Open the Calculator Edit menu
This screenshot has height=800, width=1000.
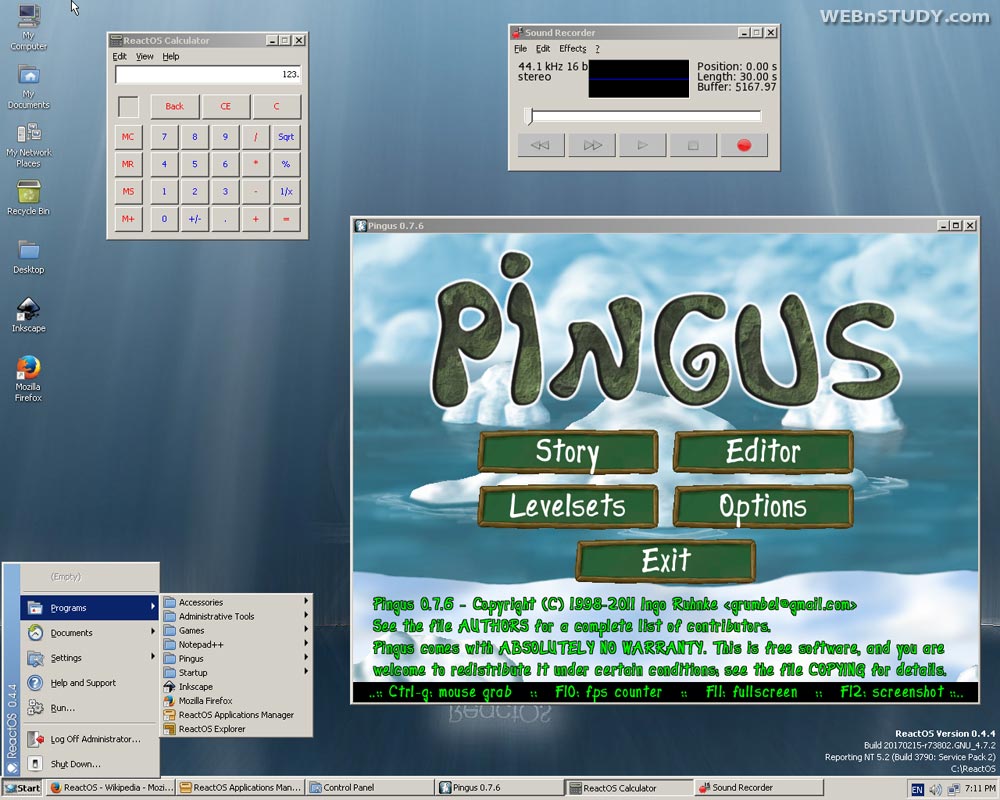coord(119,56)
